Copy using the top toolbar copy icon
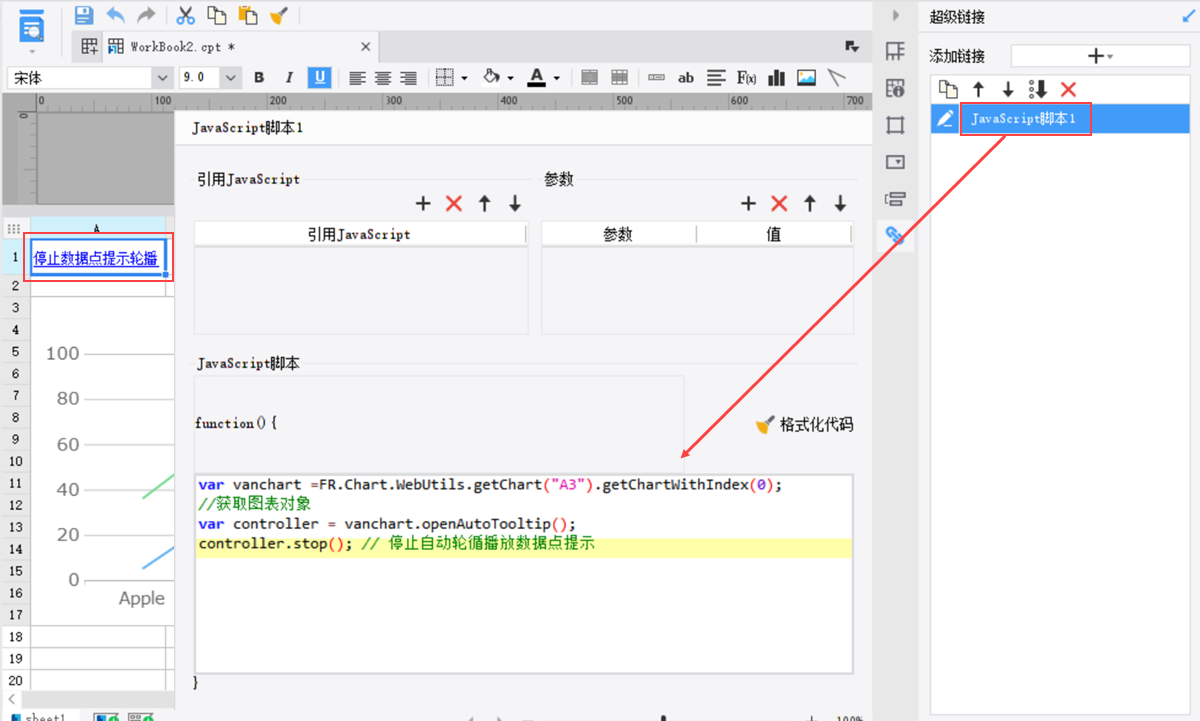The height and width of the screenshot is (721, 1200). pos(216,15)
